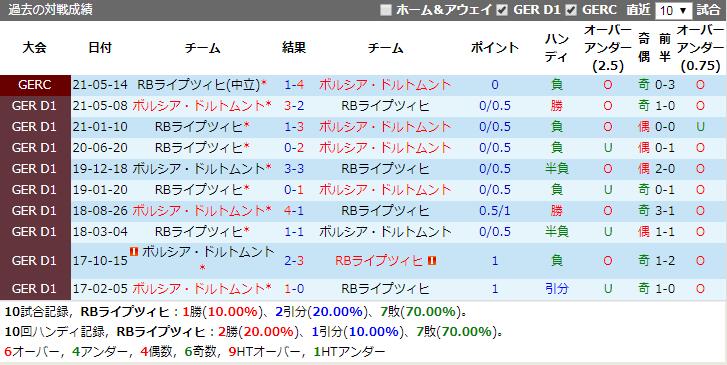This screenshot has height=365, width=727.
Task: Uncheck the GER D1 filter checkbox
Action: click(x=502, y=10)
